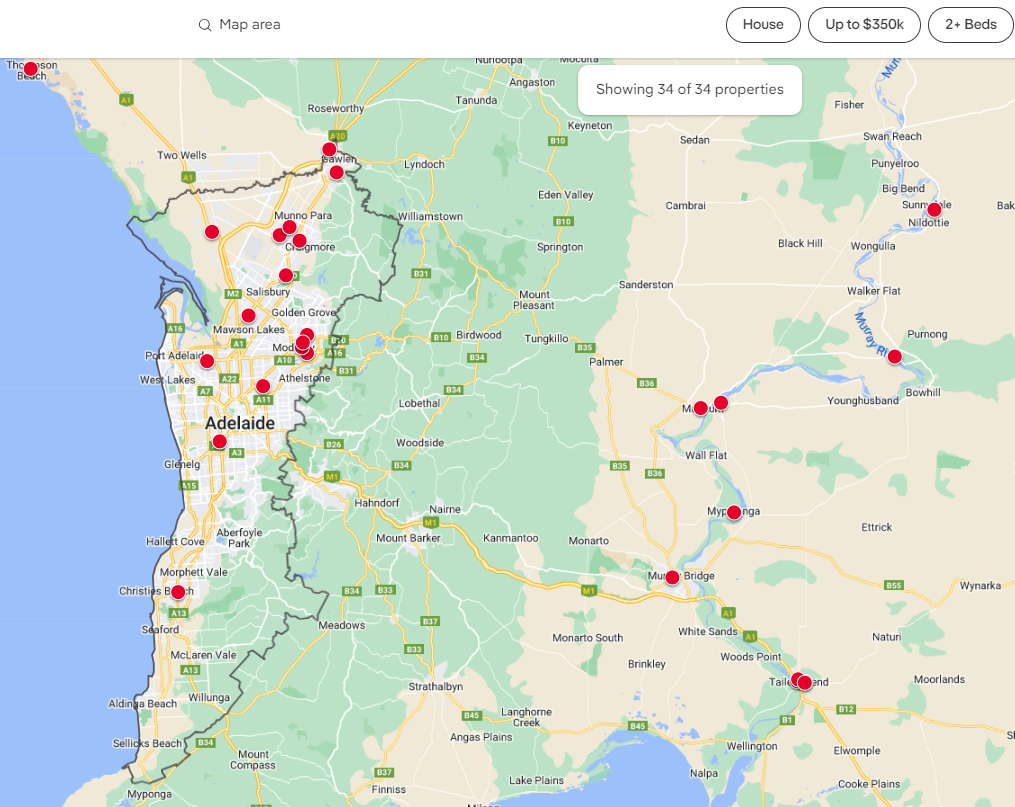The width and height of the screenshot is (1015, 807).
Task: Click the marker just below Adelaide label
Action: [x=220, y=442]
